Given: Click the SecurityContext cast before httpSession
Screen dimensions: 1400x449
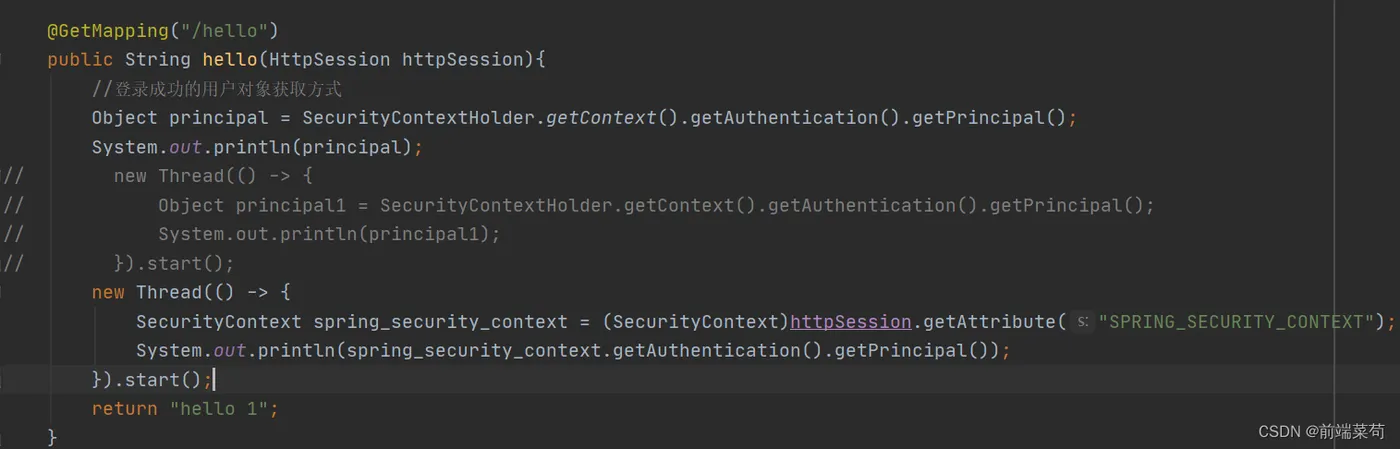Looking at the screenshot, I should tap(695, 322).
